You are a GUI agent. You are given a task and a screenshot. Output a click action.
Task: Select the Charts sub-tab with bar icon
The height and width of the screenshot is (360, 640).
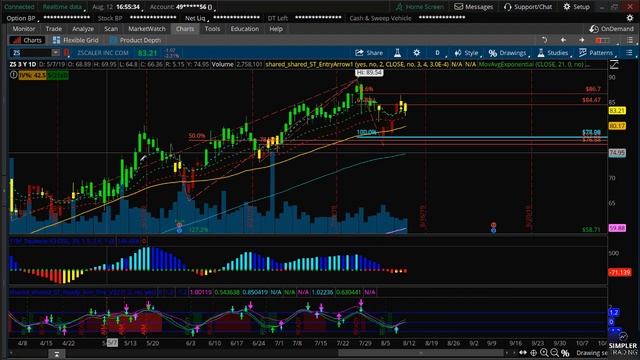(x=27, y=40)
